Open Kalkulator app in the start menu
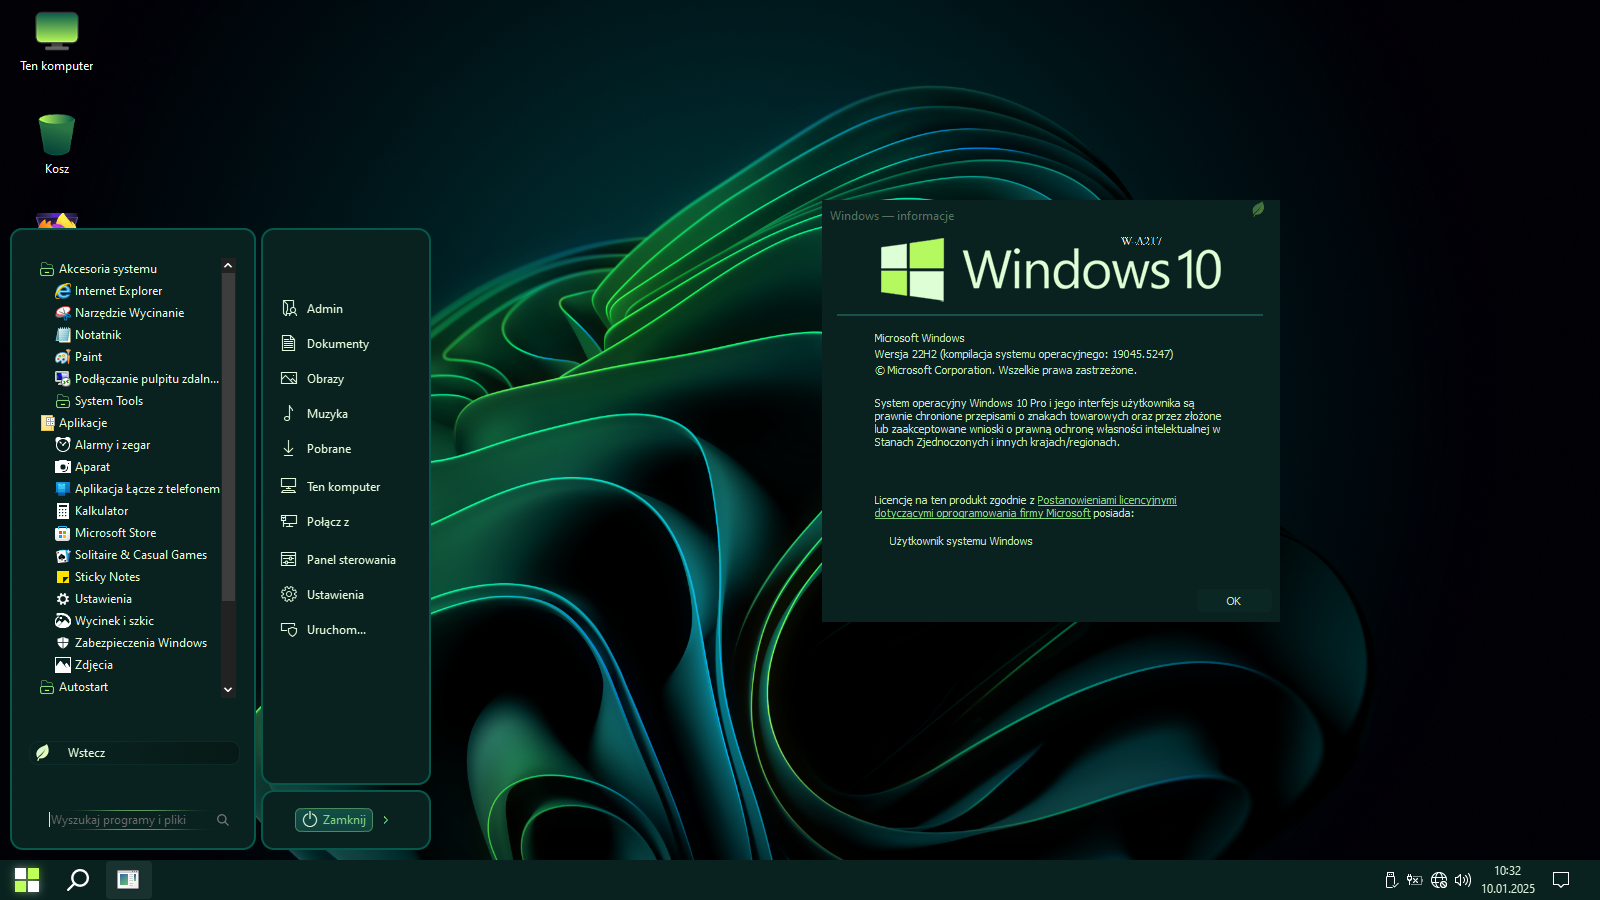 (101, 511)
